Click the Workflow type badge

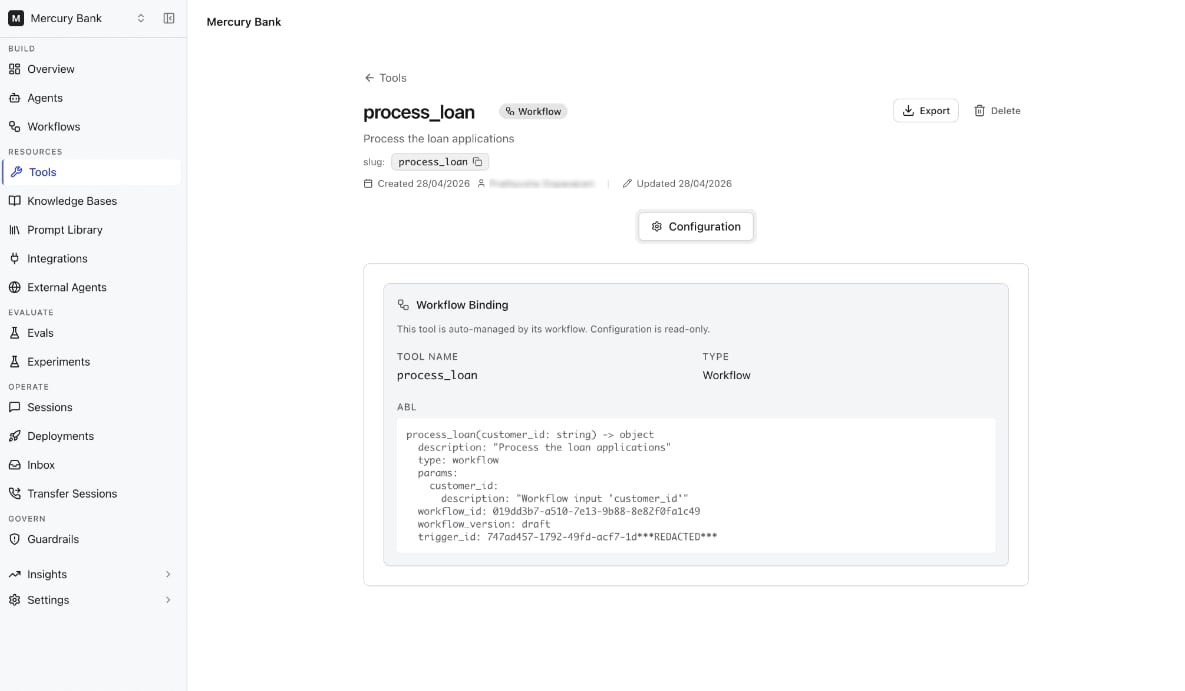click(x=533, y=111)
